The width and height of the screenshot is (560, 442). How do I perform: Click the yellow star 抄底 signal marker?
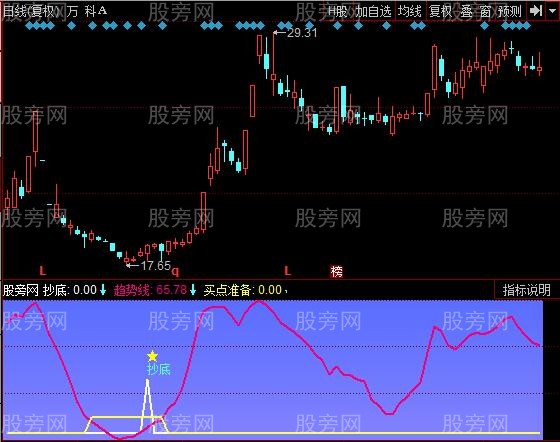[x=152, y=356]
